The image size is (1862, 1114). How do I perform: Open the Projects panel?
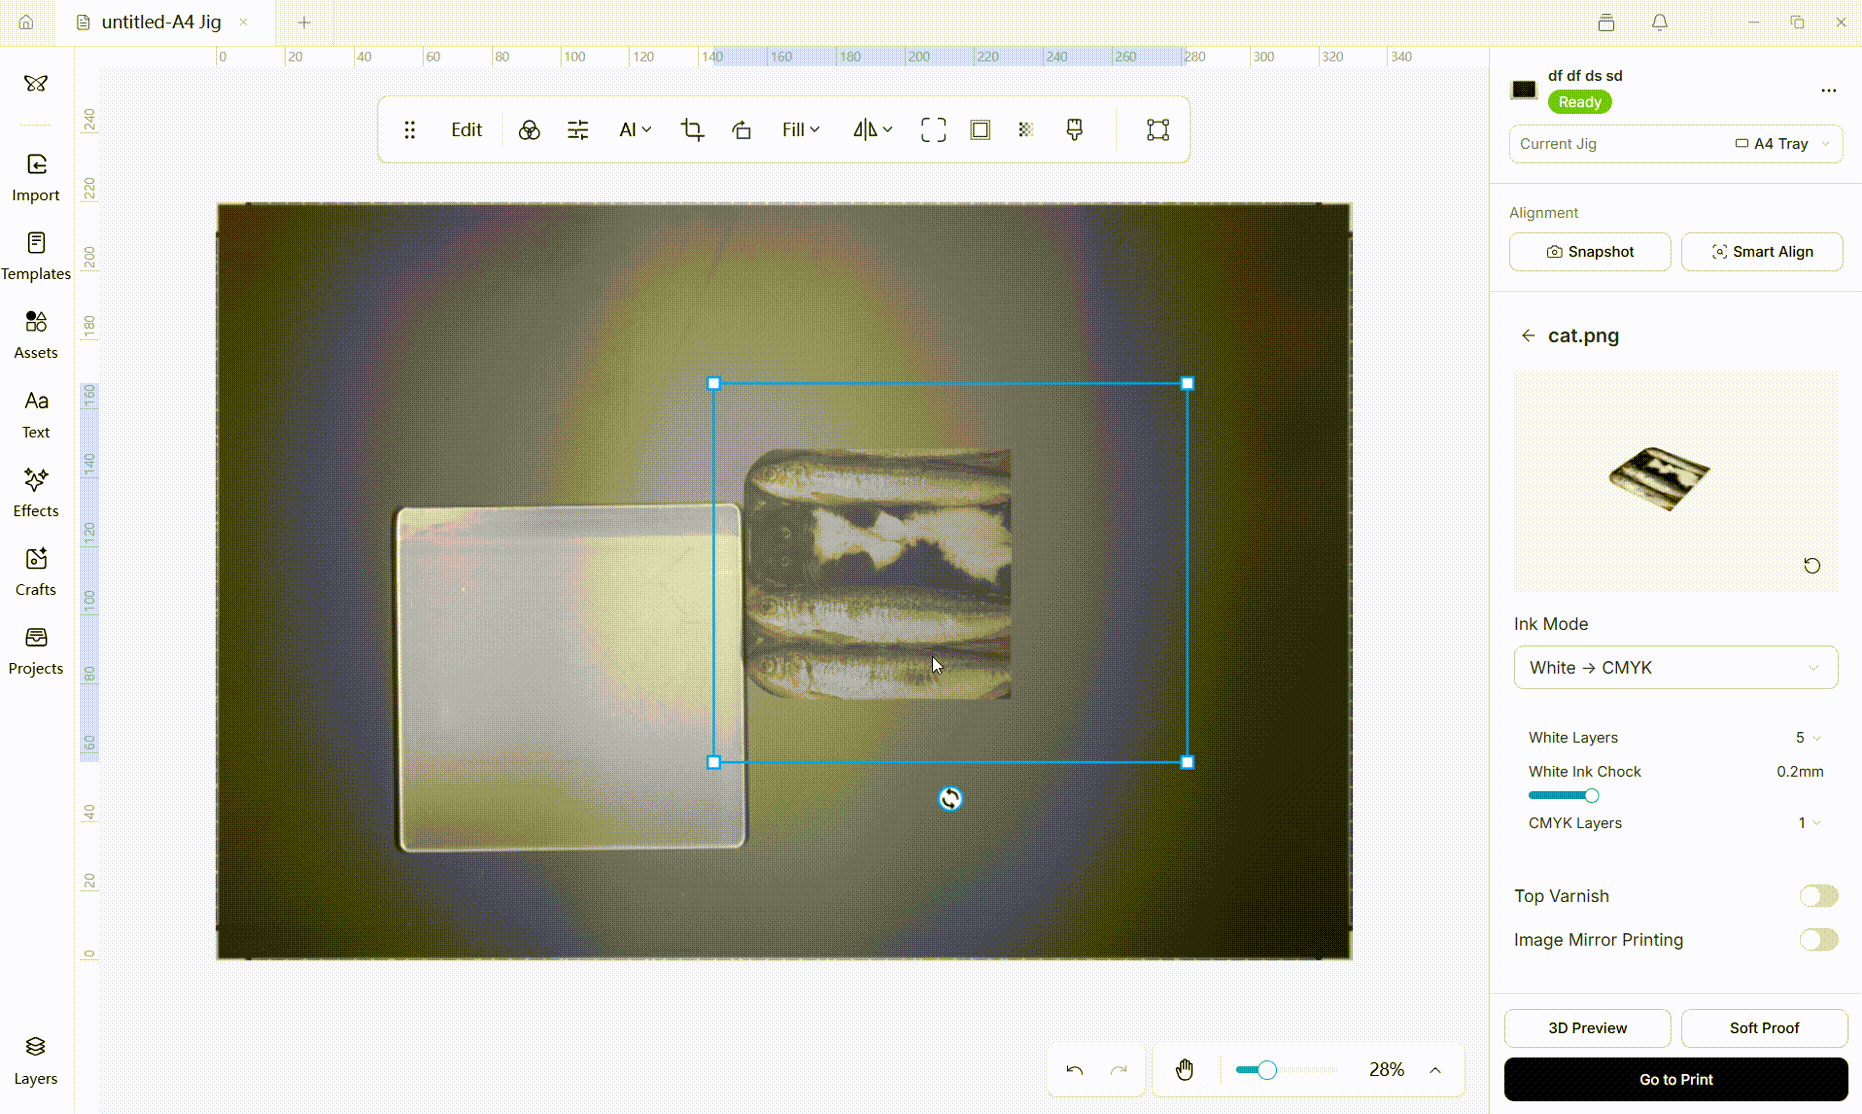[36, 651]
